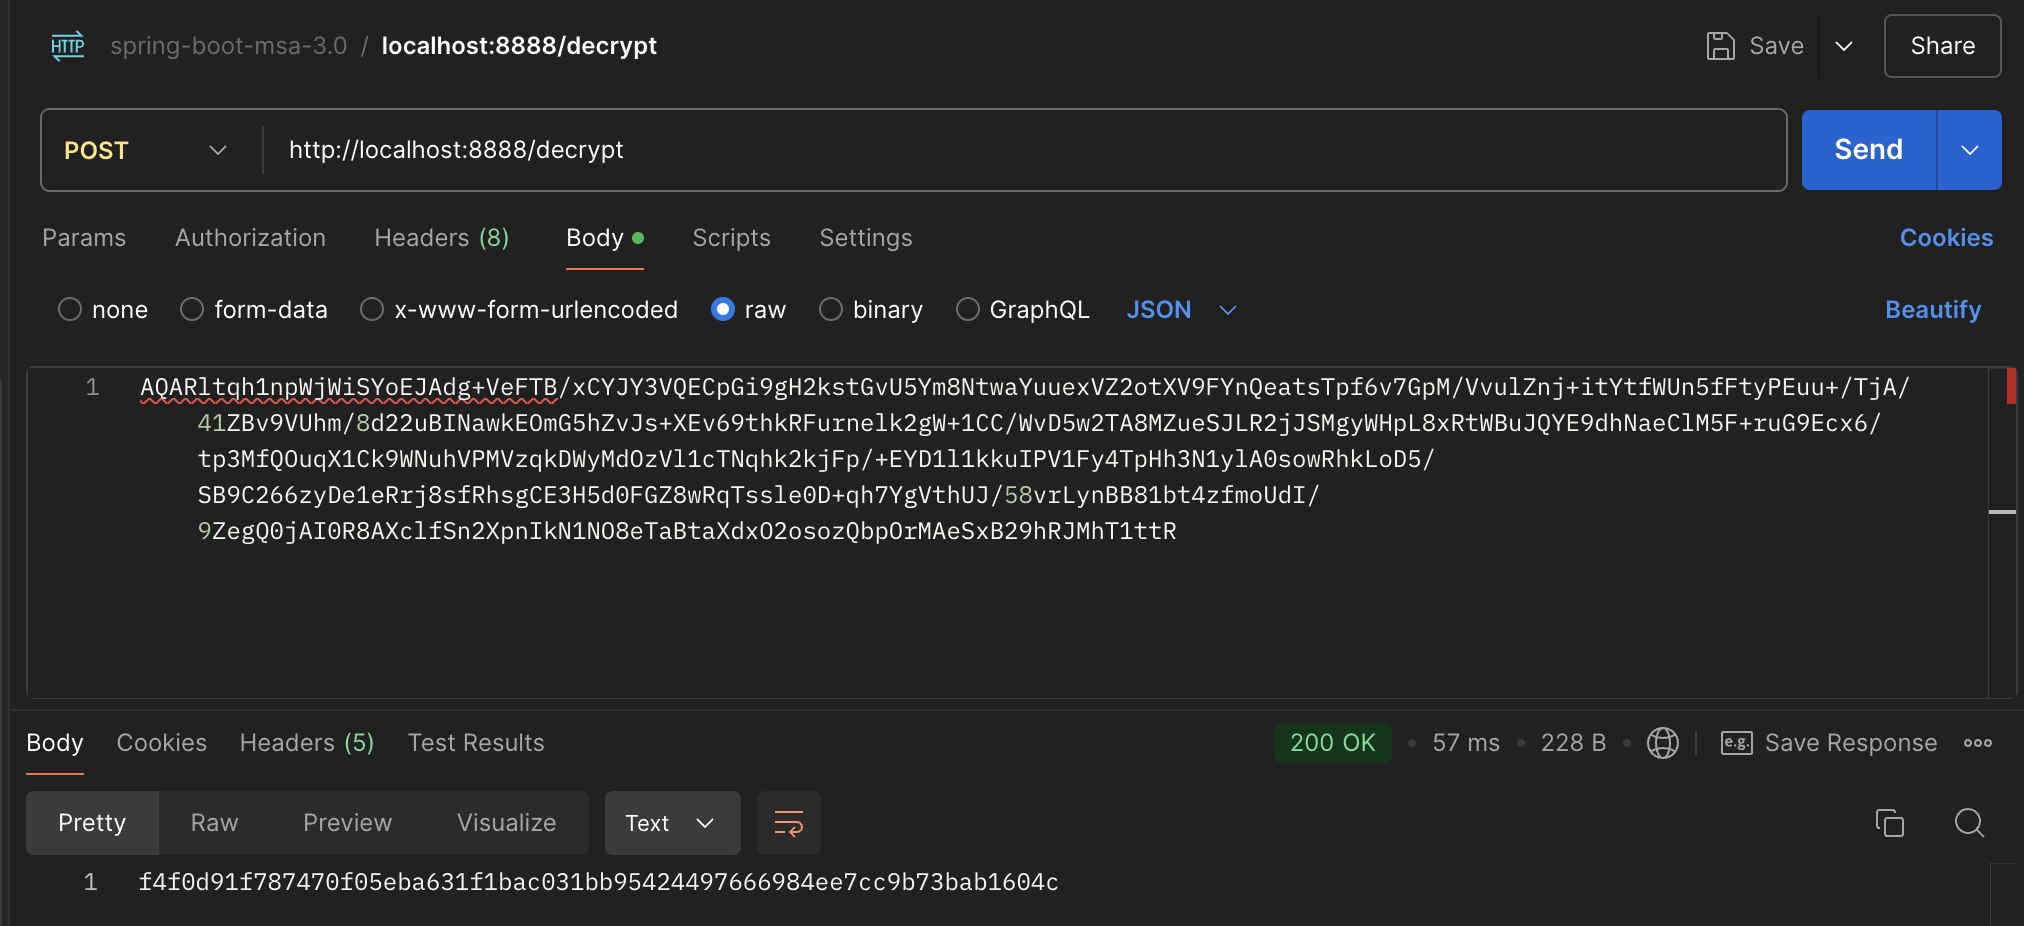Open the Headers (8) request tab

(442, 238)
